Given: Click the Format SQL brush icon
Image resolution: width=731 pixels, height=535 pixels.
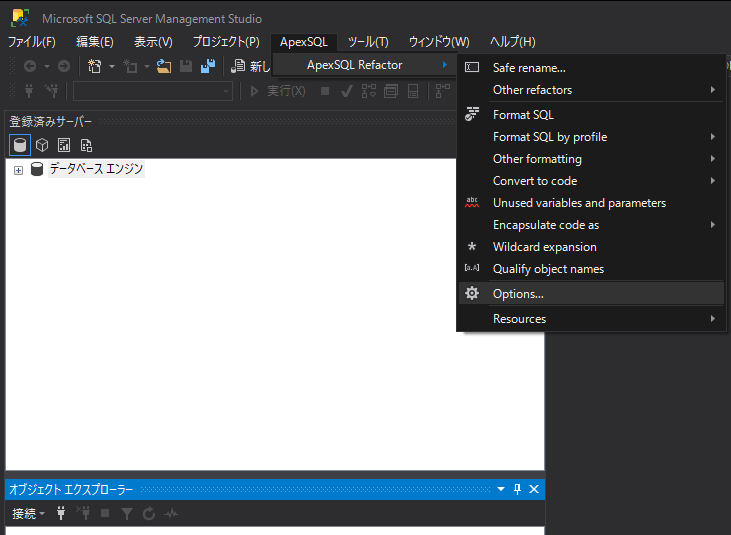Looking at the screenshot, I should (x=472, y=114).
